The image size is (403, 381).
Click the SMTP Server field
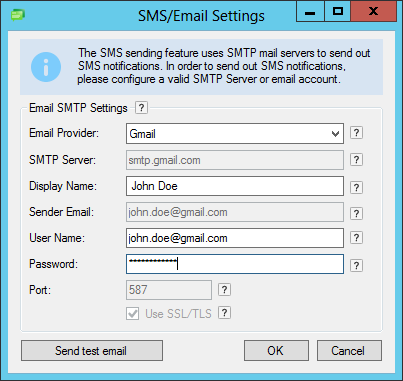click(235, 160)
